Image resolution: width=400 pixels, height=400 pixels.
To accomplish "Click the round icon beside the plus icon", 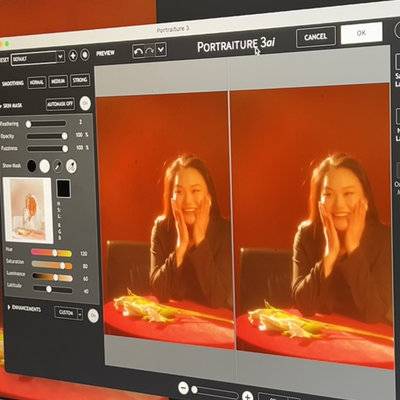I will tap(85, 54).
